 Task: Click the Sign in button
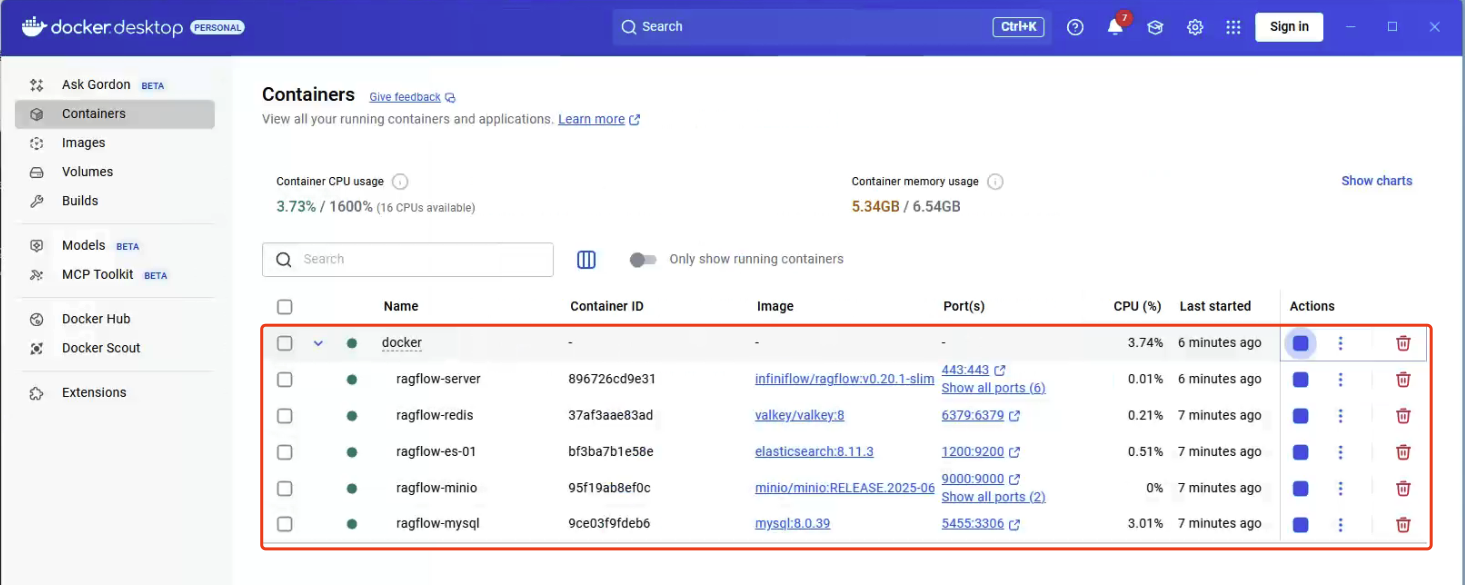pos(1289,27)
